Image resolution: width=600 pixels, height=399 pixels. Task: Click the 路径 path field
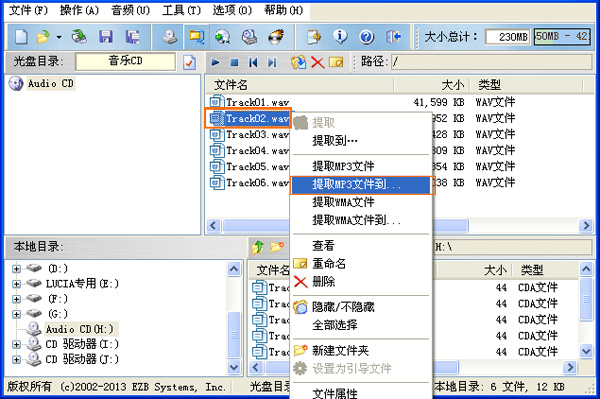tap(492, 62)
